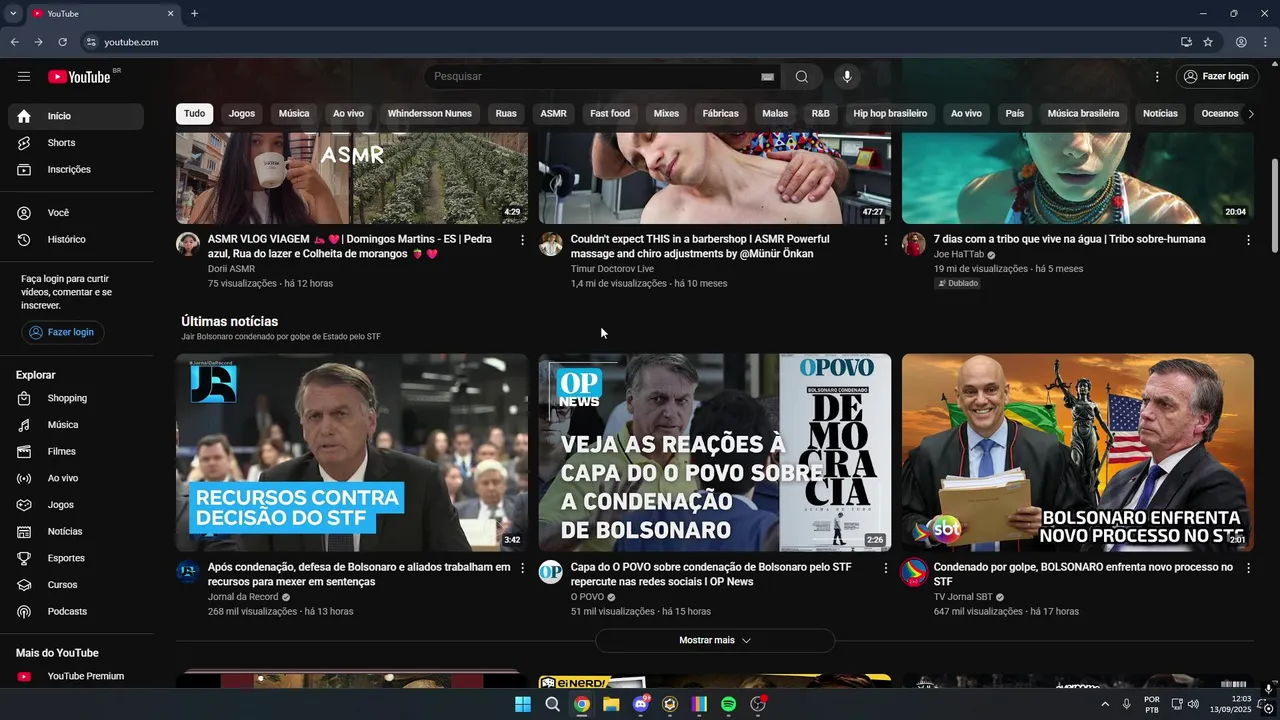Viewport: 1280px width, 720px height.
Task: Select the Tudo filter chip
Action: click(x=195, y=114)
